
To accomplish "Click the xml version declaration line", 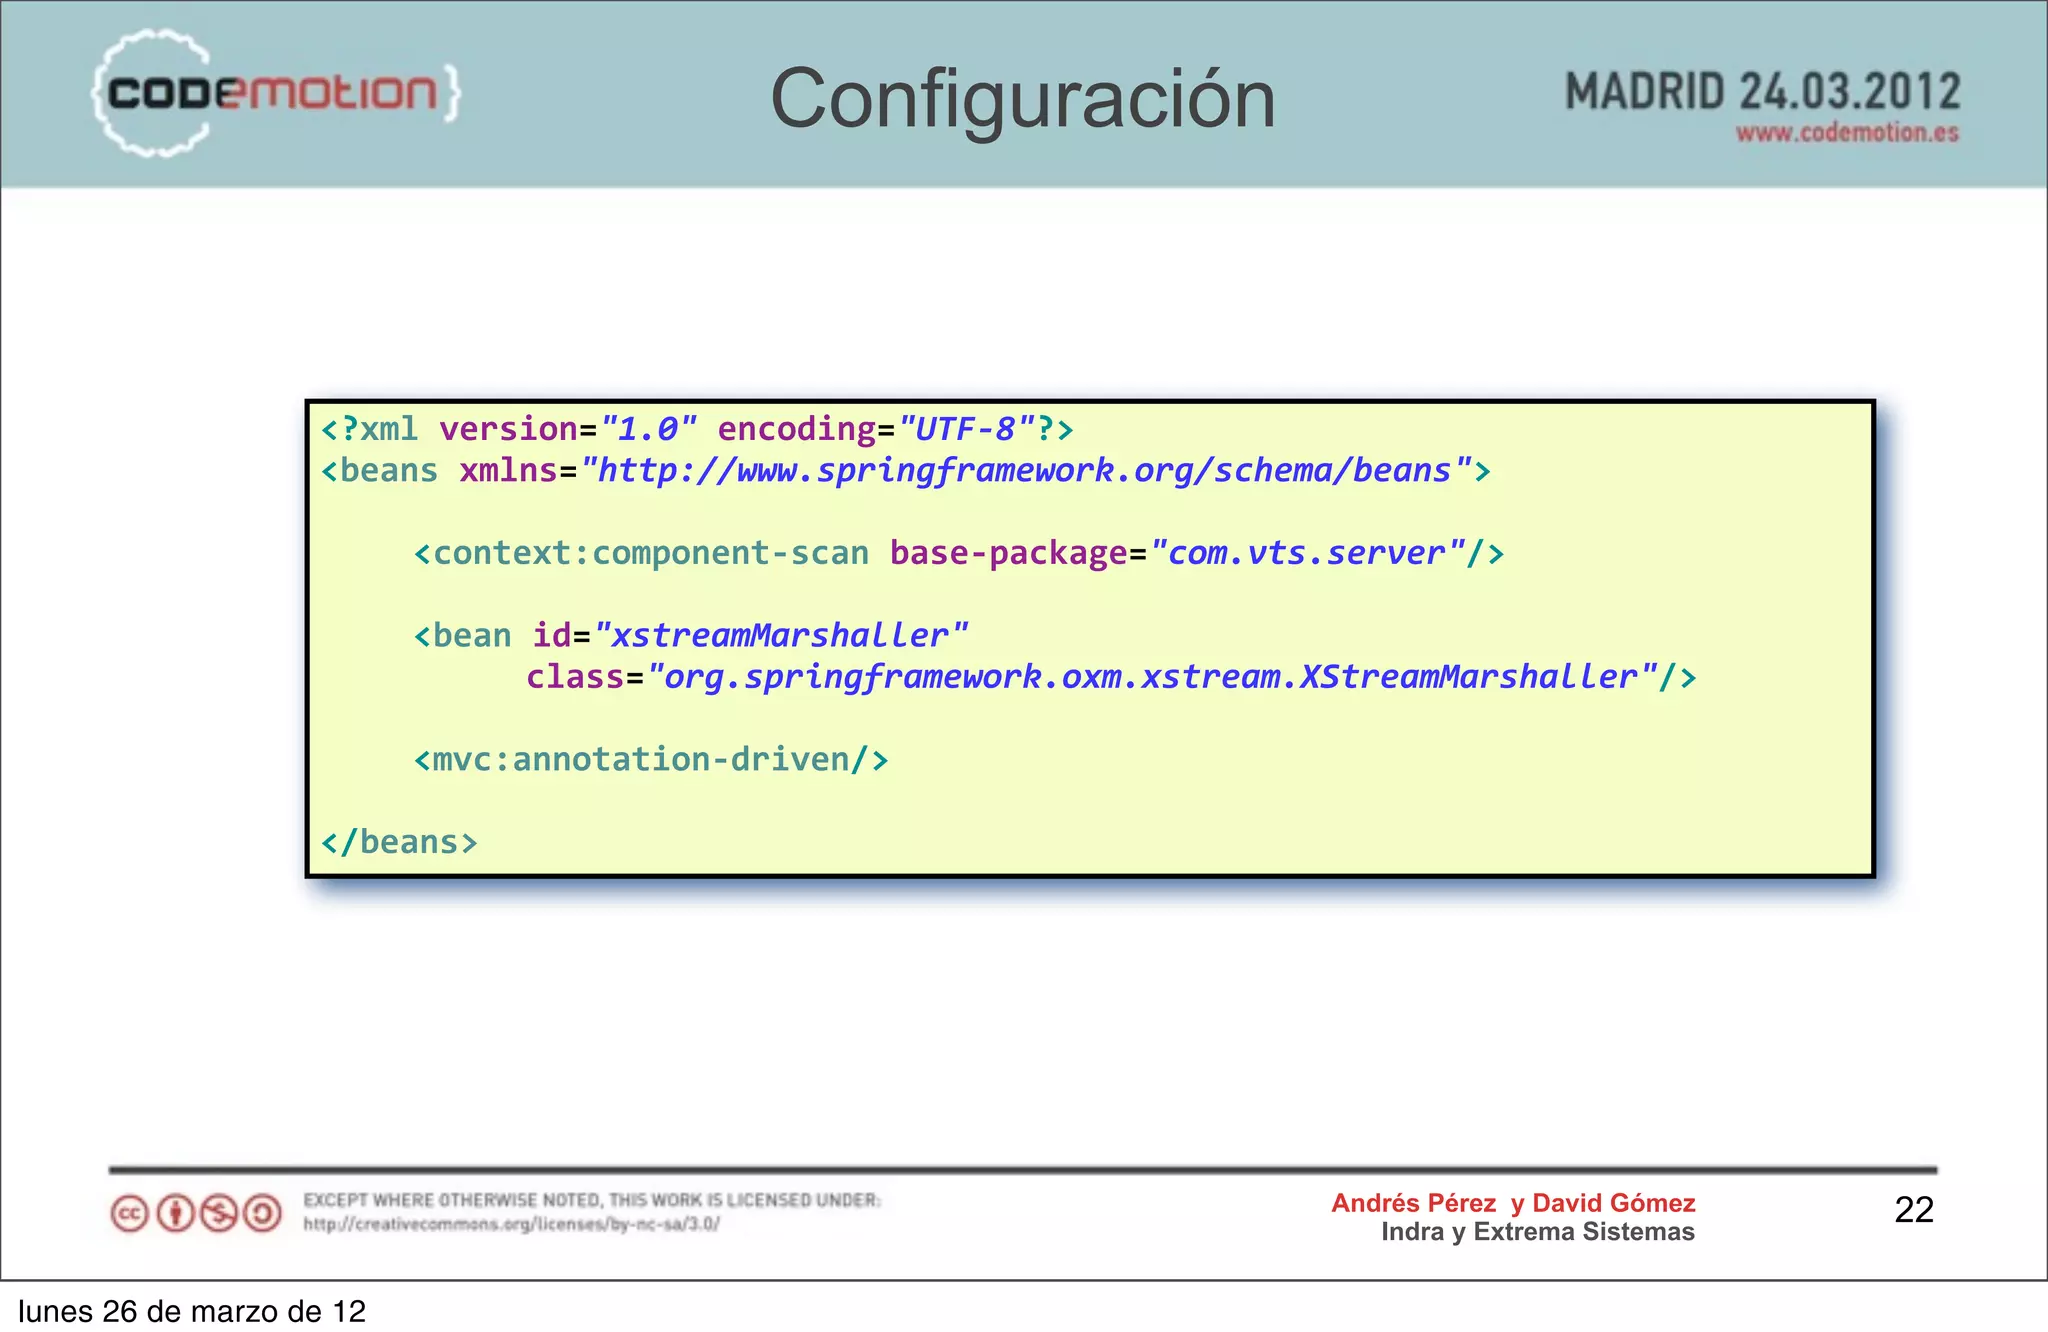I will click(697, 430).
